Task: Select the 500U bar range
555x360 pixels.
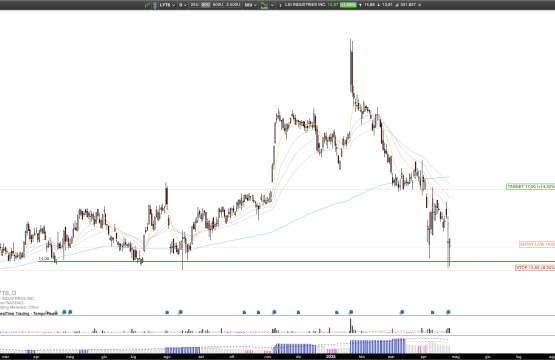Action: coord(218,5)
